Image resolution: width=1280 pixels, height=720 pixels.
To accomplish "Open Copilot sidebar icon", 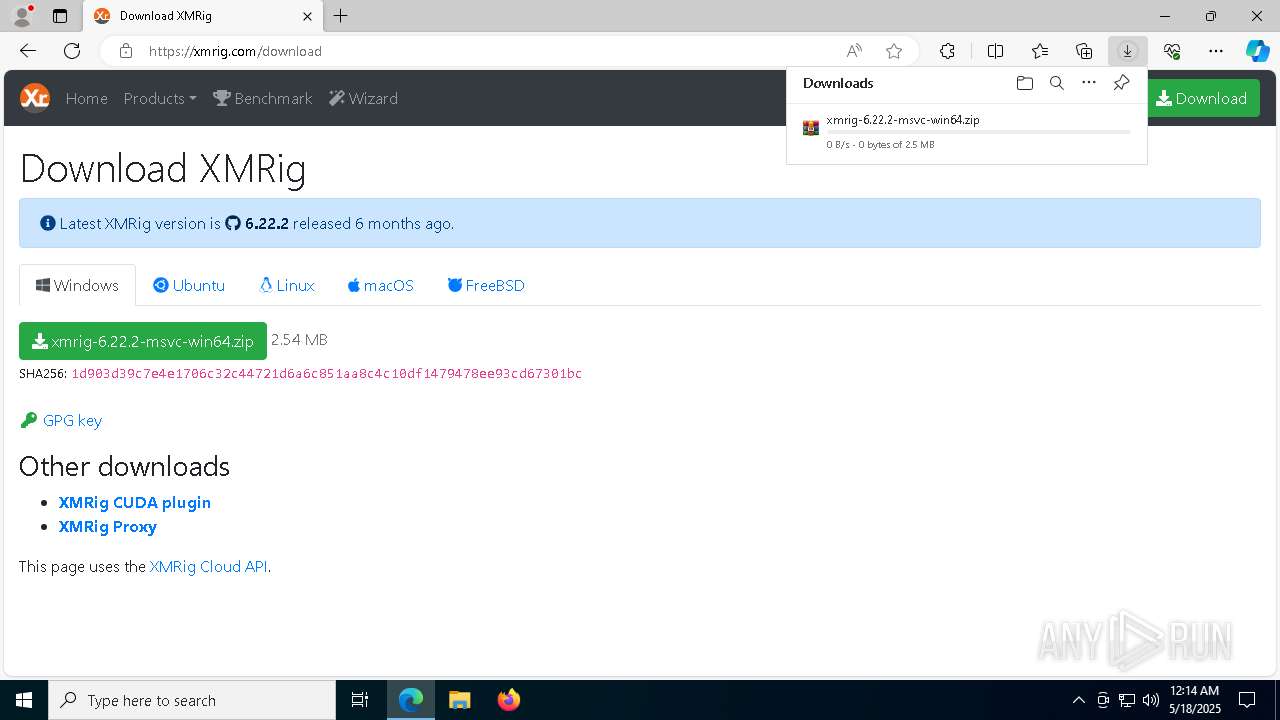I will [1257, 51].
